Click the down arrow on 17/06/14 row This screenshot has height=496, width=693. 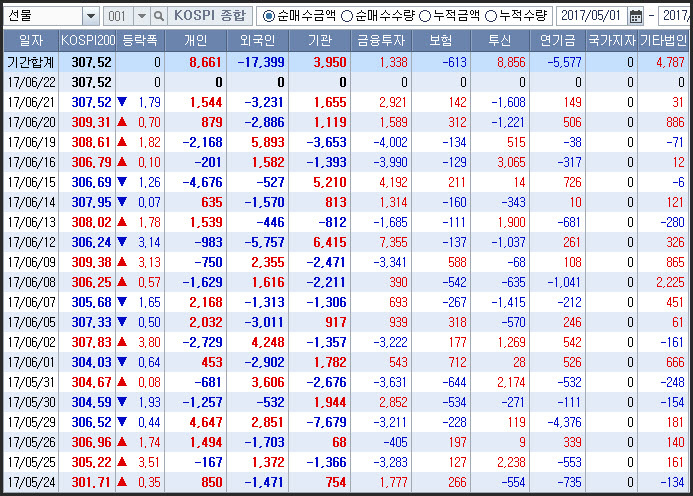(122, 202)
